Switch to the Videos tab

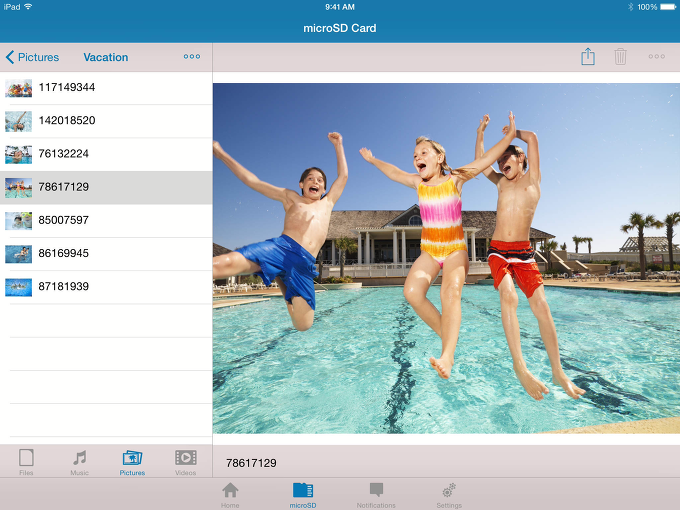click(186, 462)
